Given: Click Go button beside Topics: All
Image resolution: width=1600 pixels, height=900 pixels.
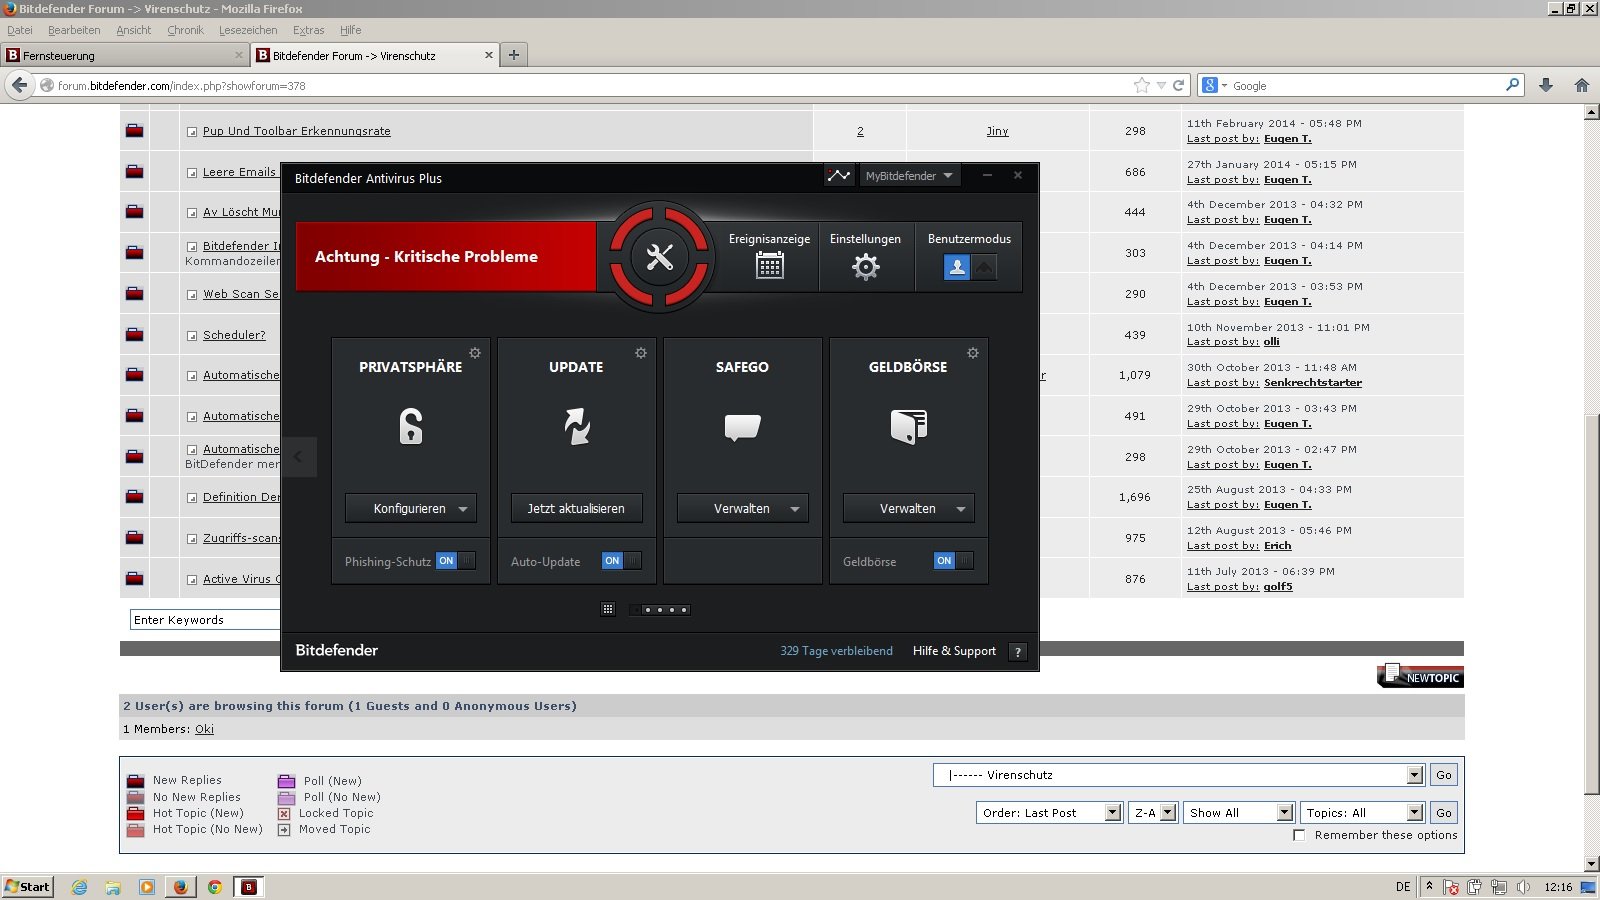Looking at the screenshot, I should (1444, 813).
